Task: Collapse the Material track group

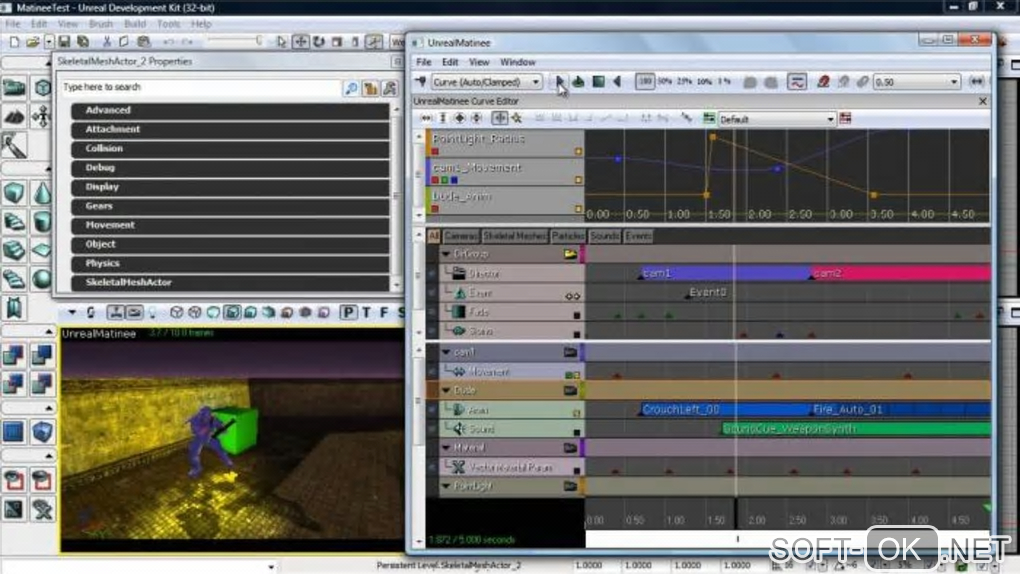Action: pyautogui.click(x=446, y=448)
